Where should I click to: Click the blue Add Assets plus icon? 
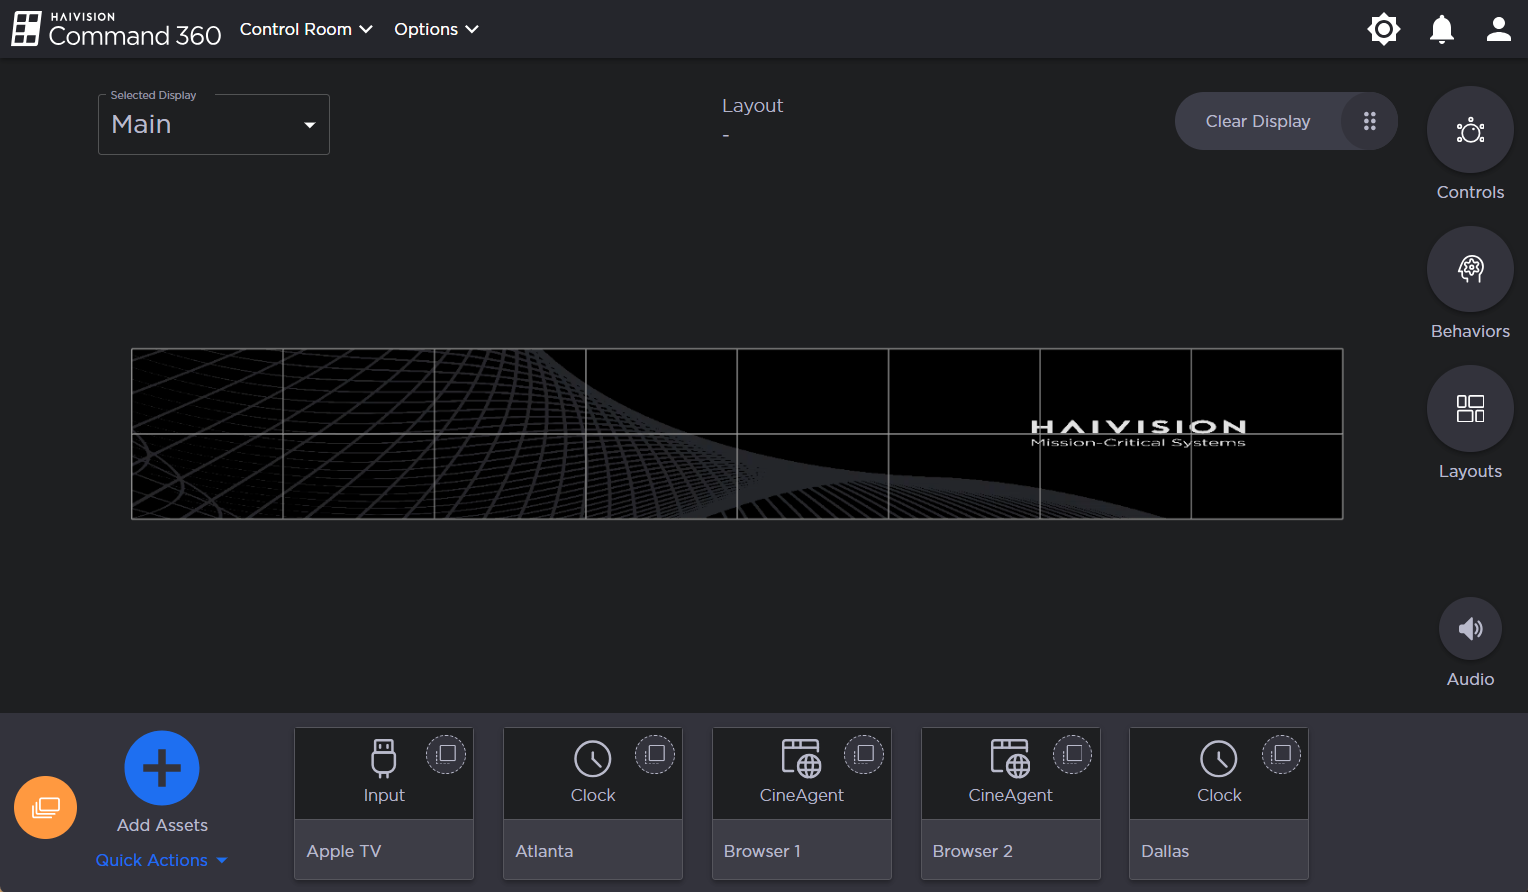click(x=162, y=768)
